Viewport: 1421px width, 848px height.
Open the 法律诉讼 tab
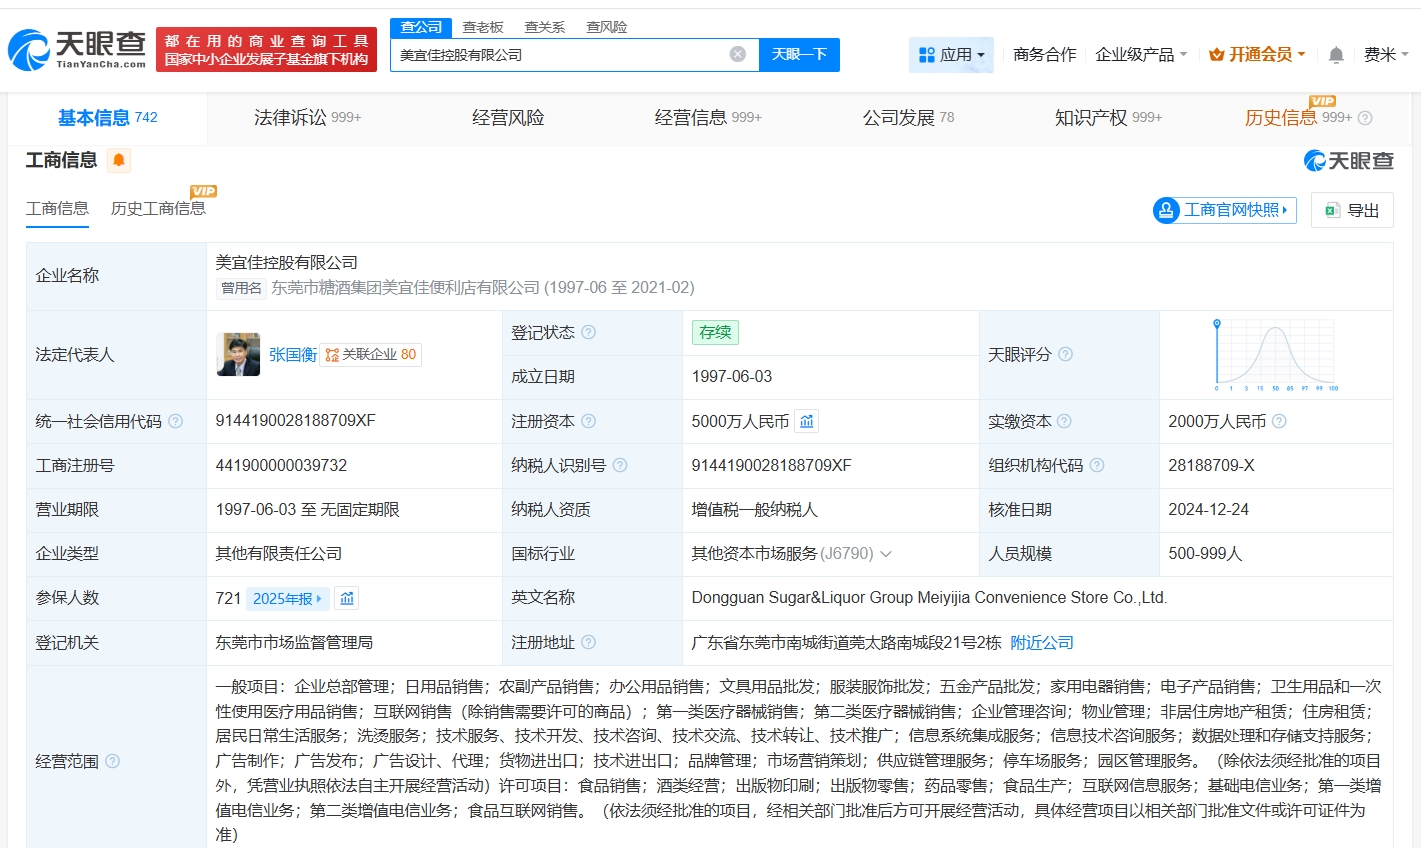(307, 118)
